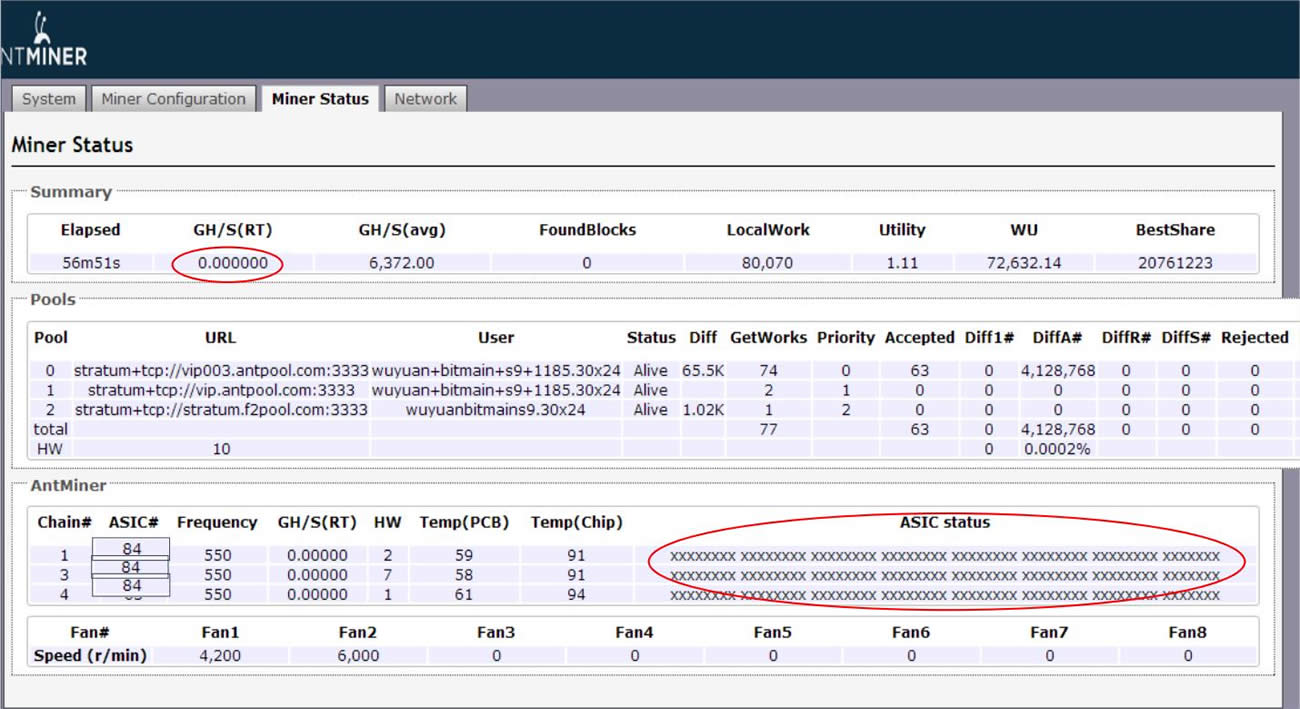Viewport: 1300px width, 709px height.
Task: Click the Elapsed time value 56m51s
Action: coord(90,263)
